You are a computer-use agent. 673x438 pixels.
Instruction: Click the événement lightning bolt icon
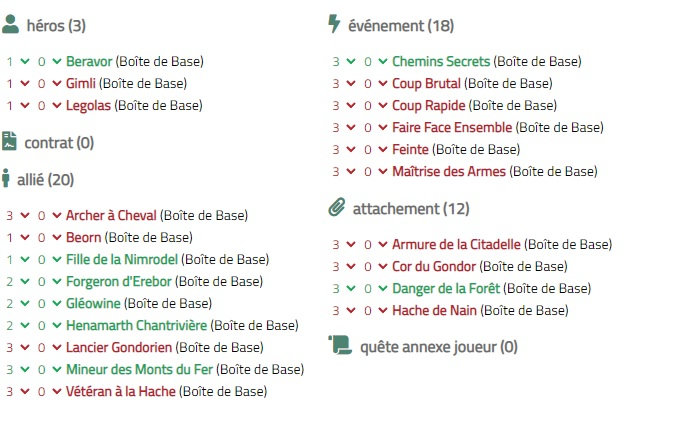334,24
